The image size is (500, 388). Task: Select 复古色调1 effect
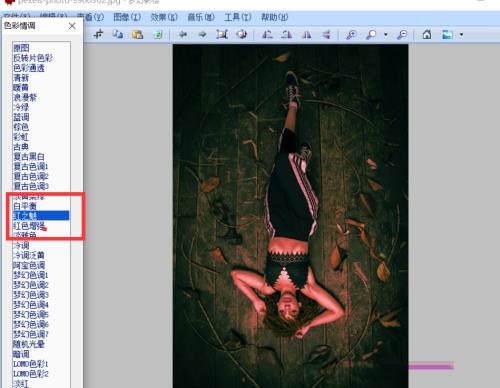pos(31,166)
